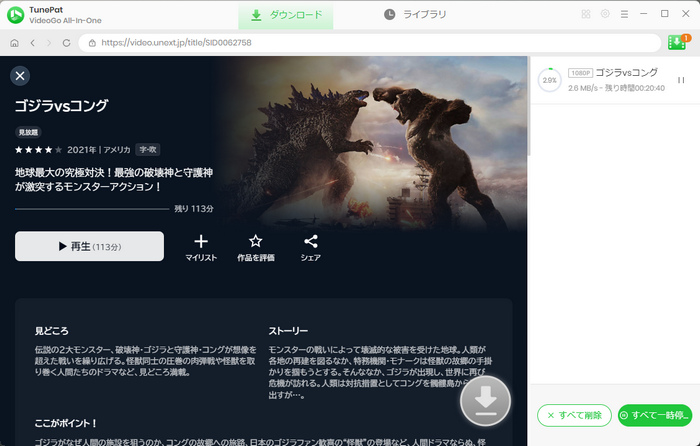Image resolution: width=700 pixels, height=446 pixels.
Task: Click the circular 2.9% download progress indicator
Action: (549, 80)
